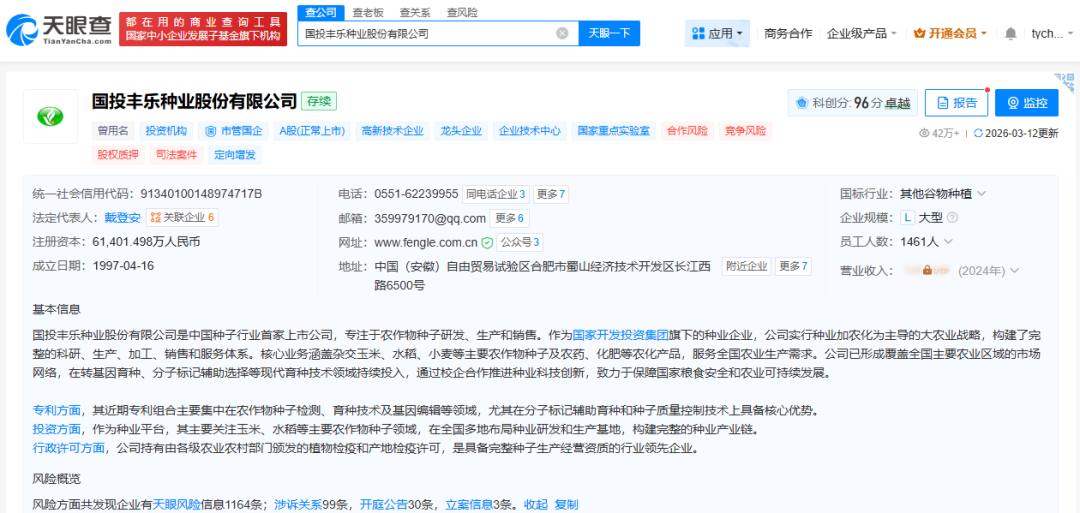Open the www.fengle.com.cn website link
This screenshot has width=1080, height=513.
click(x=426, y=242)
